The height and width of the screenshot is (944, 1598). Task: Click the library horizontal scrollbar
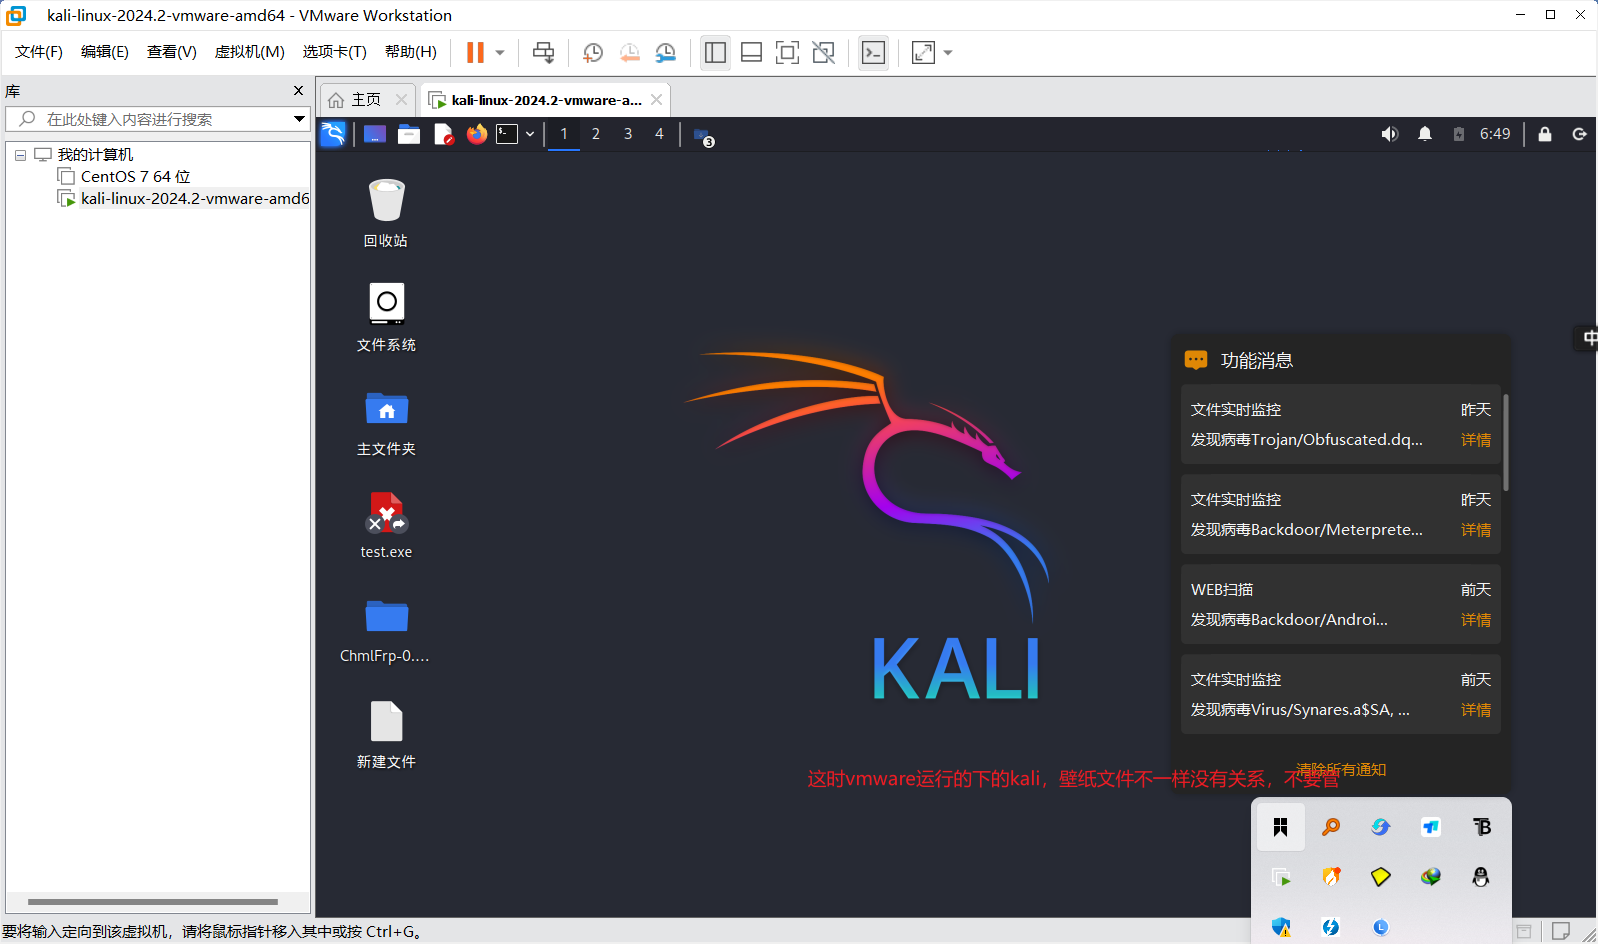(152, 901)
